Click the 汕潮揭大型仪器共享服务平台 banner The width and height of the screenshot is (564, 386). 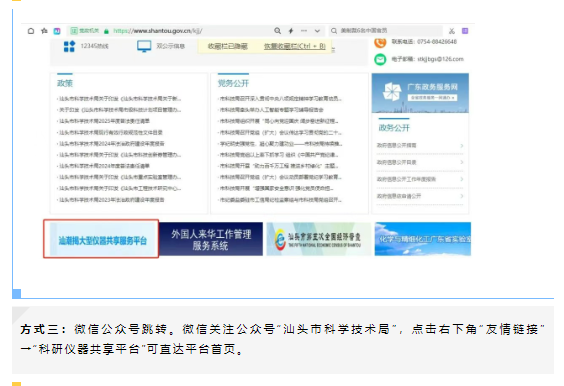click(102, 239)
